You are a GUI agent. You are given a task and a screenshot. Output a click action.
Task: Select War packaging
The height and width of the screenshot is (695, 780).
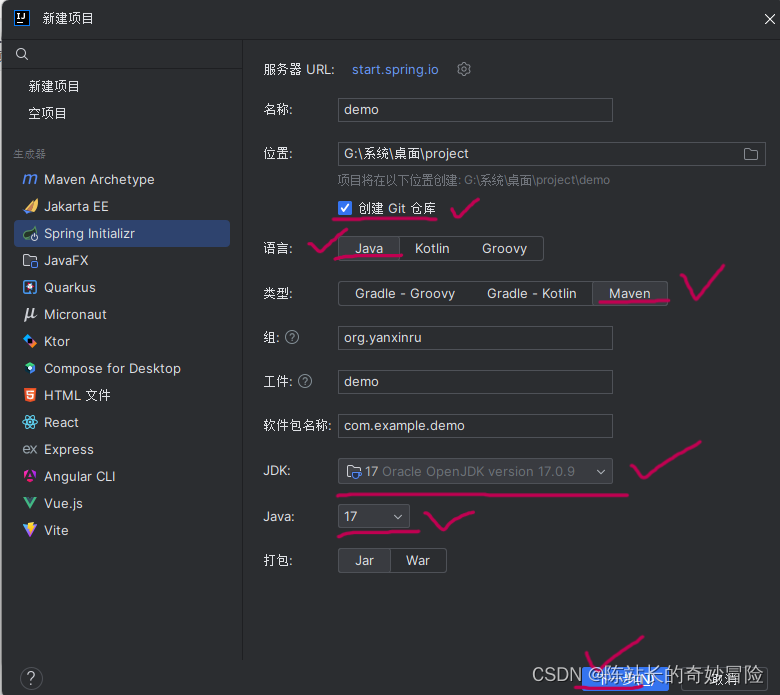(418, 561)
